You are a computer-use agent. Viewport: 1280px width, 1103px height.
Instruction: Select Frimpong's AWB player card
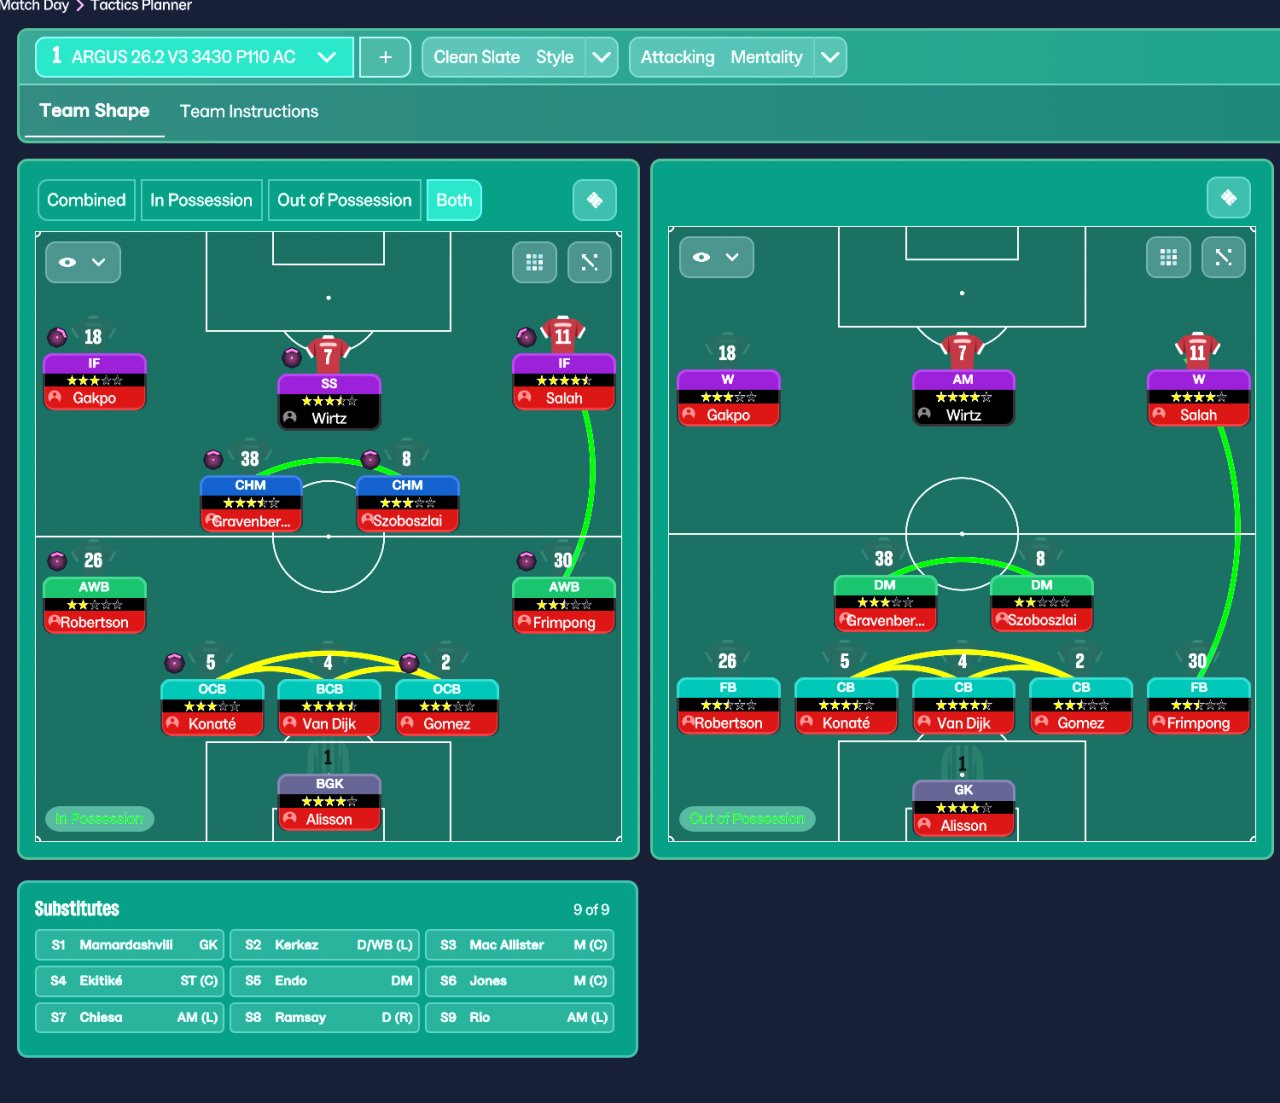[x=564, y=606]
